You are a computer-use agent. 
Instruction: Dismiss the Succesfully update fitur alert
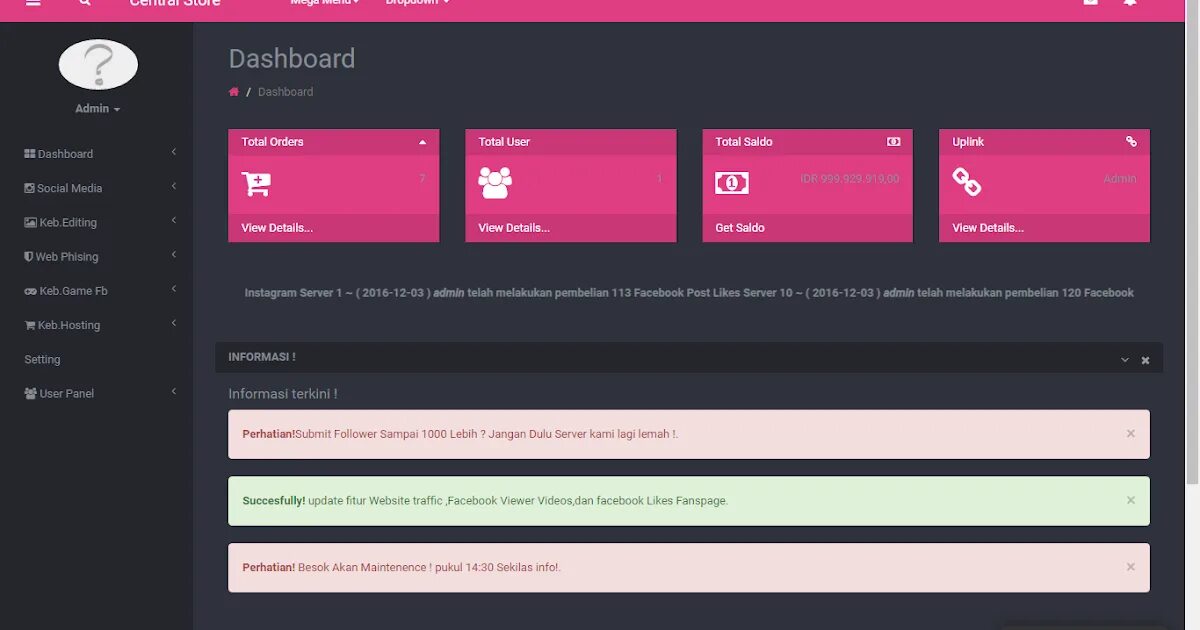point(1131,500)
